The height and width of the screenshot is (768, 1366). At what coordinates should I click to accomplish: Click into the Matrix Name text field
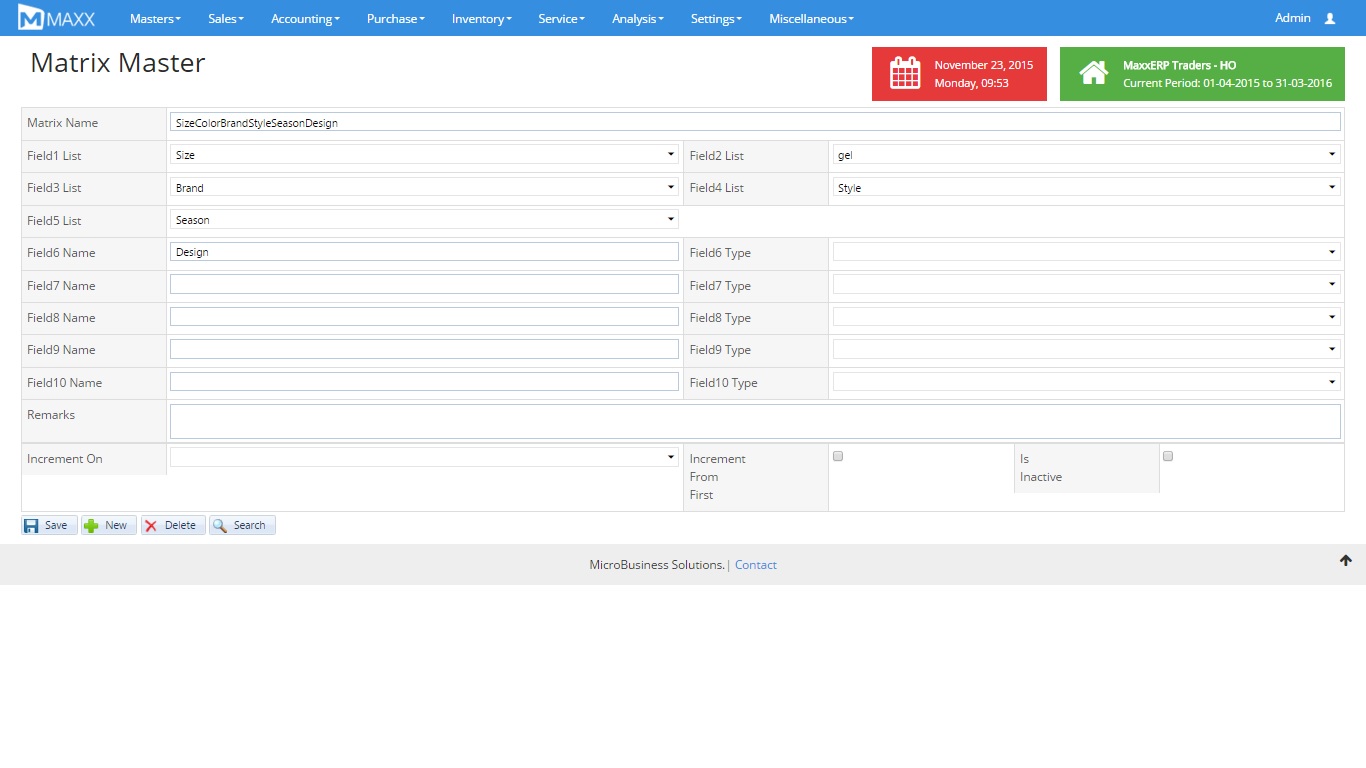click(x=755, y=122)
